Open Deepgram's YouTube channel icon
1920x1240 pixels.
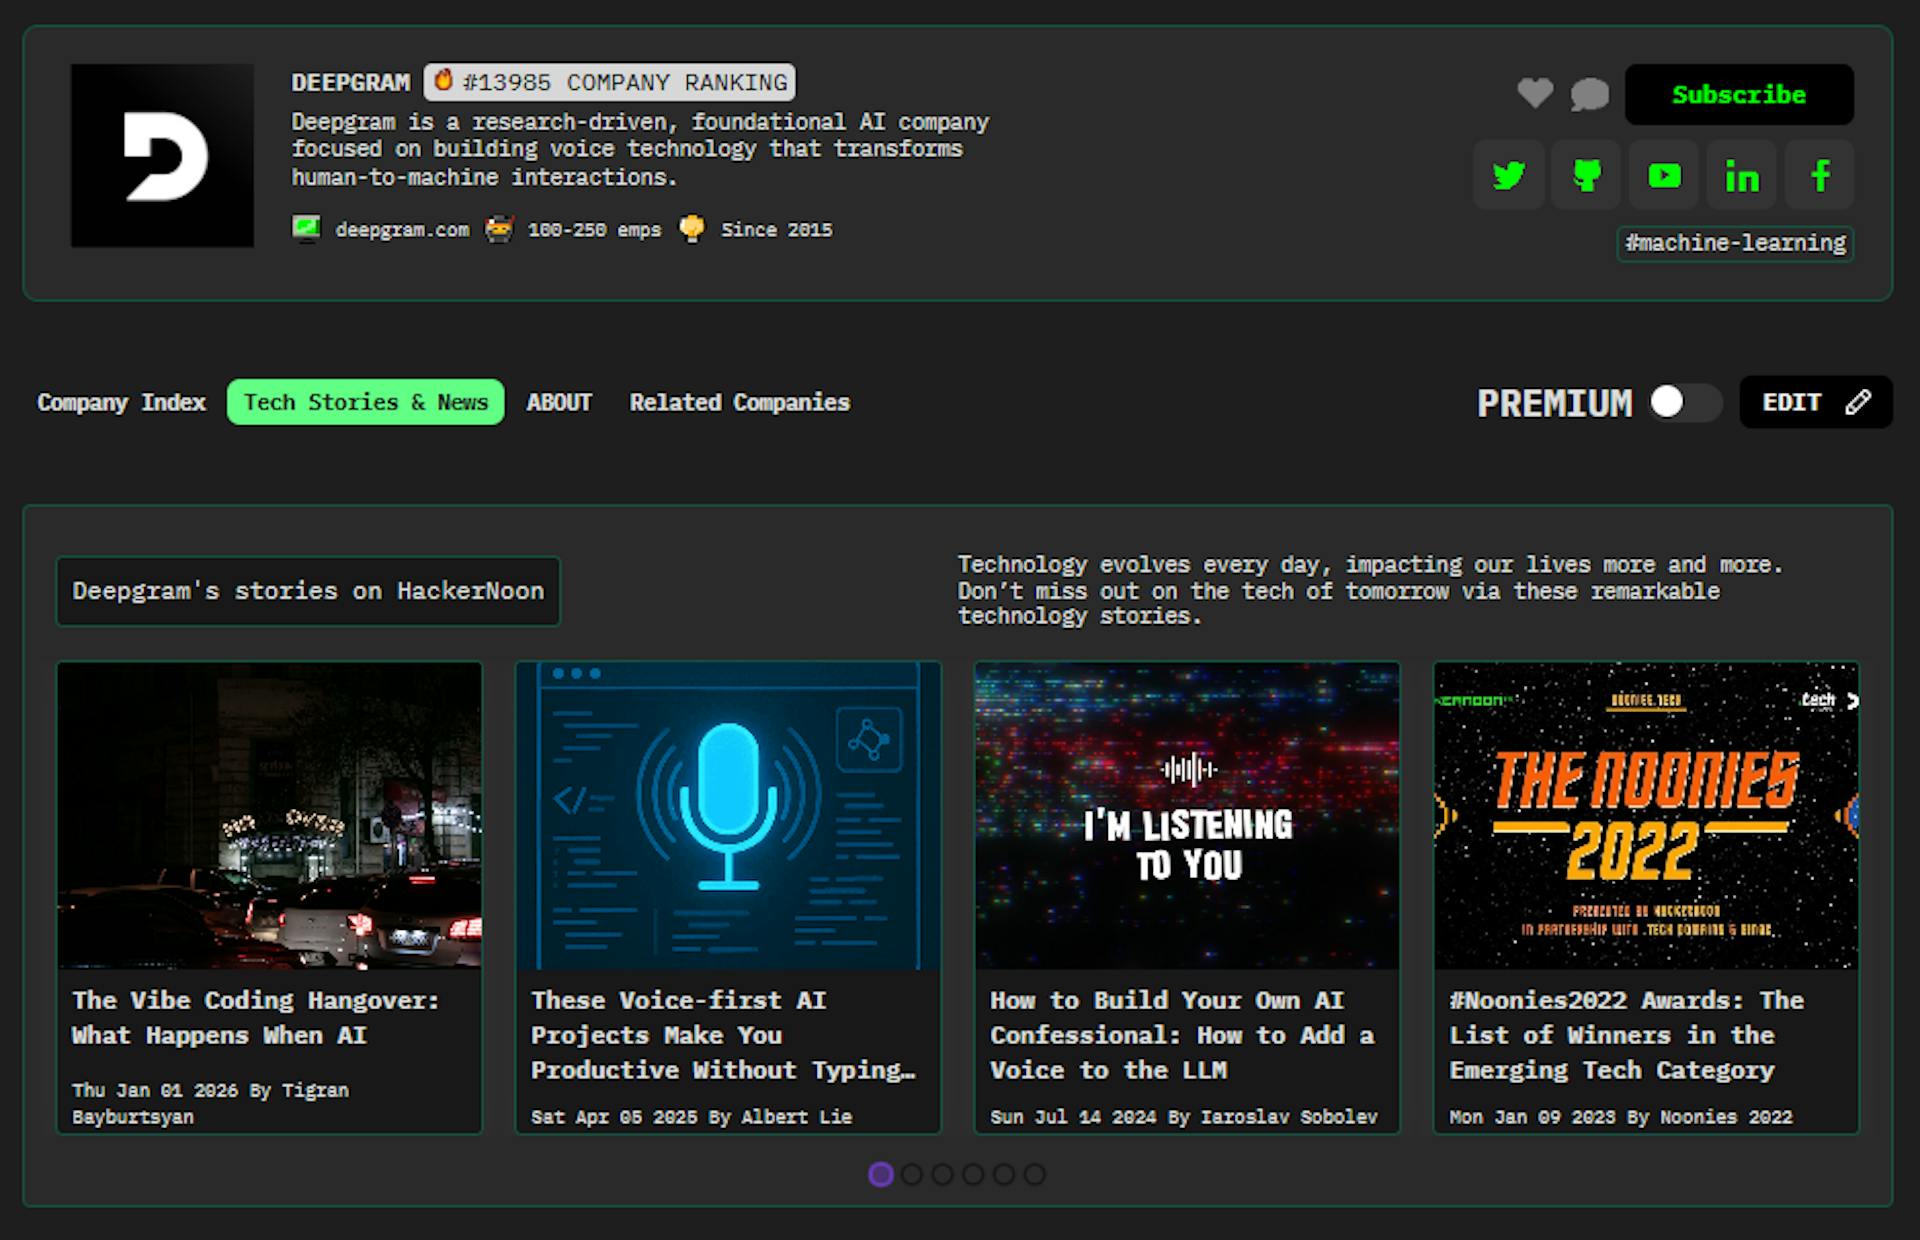(1663, 175)
